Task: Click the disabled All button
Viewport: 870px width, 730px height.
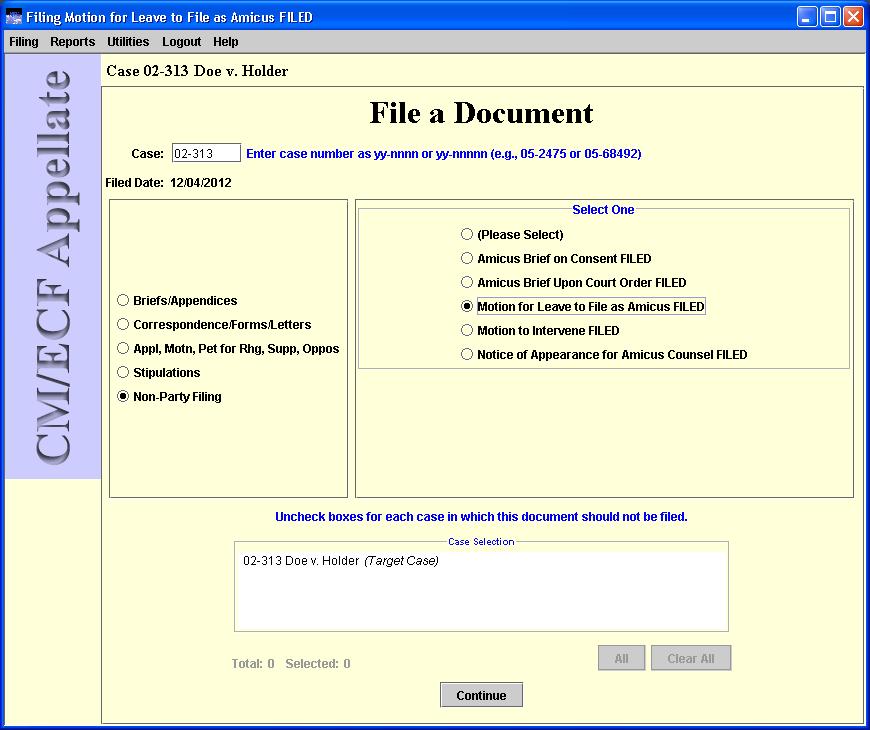Action: [621, 658]
